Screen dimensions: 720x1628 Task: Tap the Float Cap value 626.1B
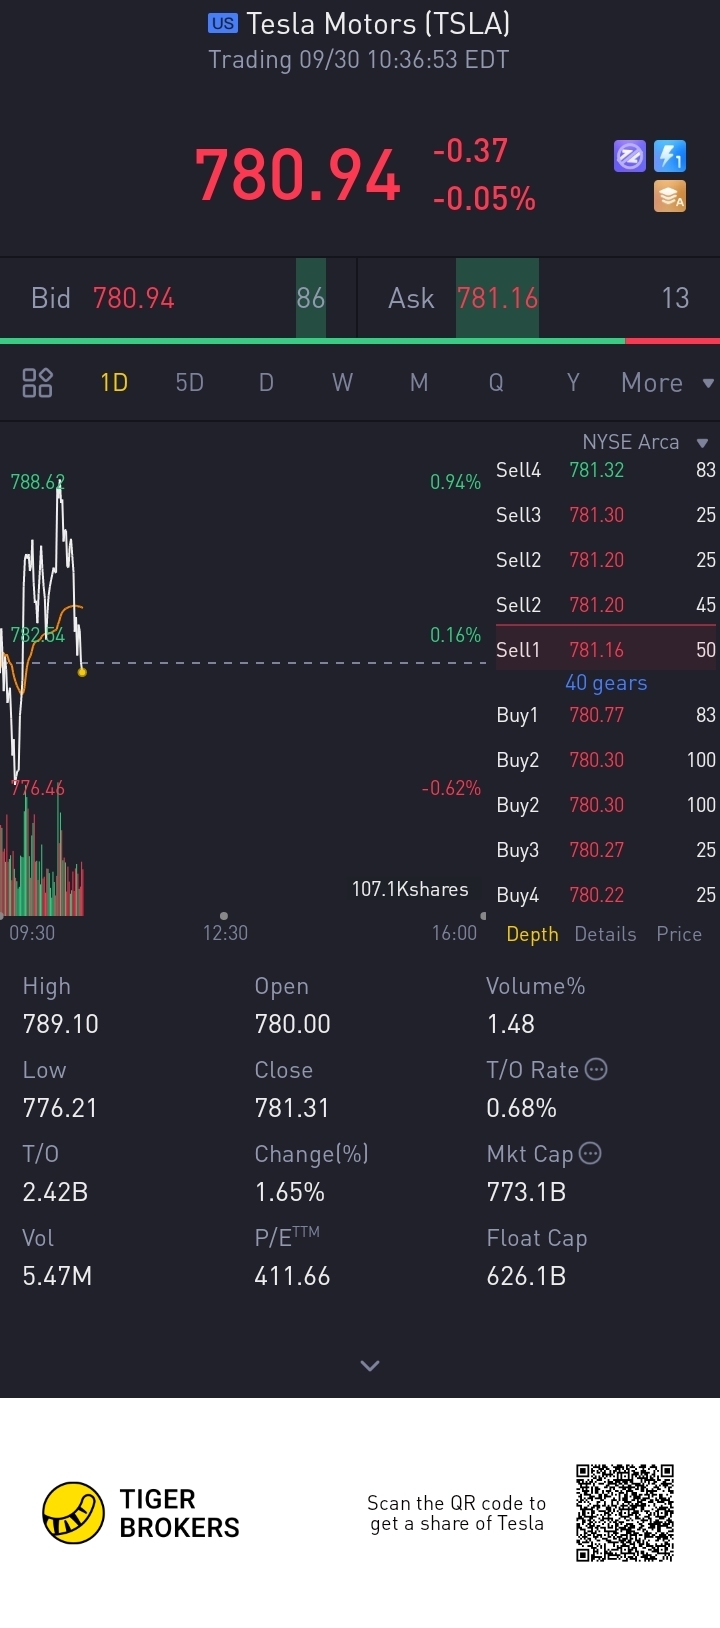[x=526, y=1276]
